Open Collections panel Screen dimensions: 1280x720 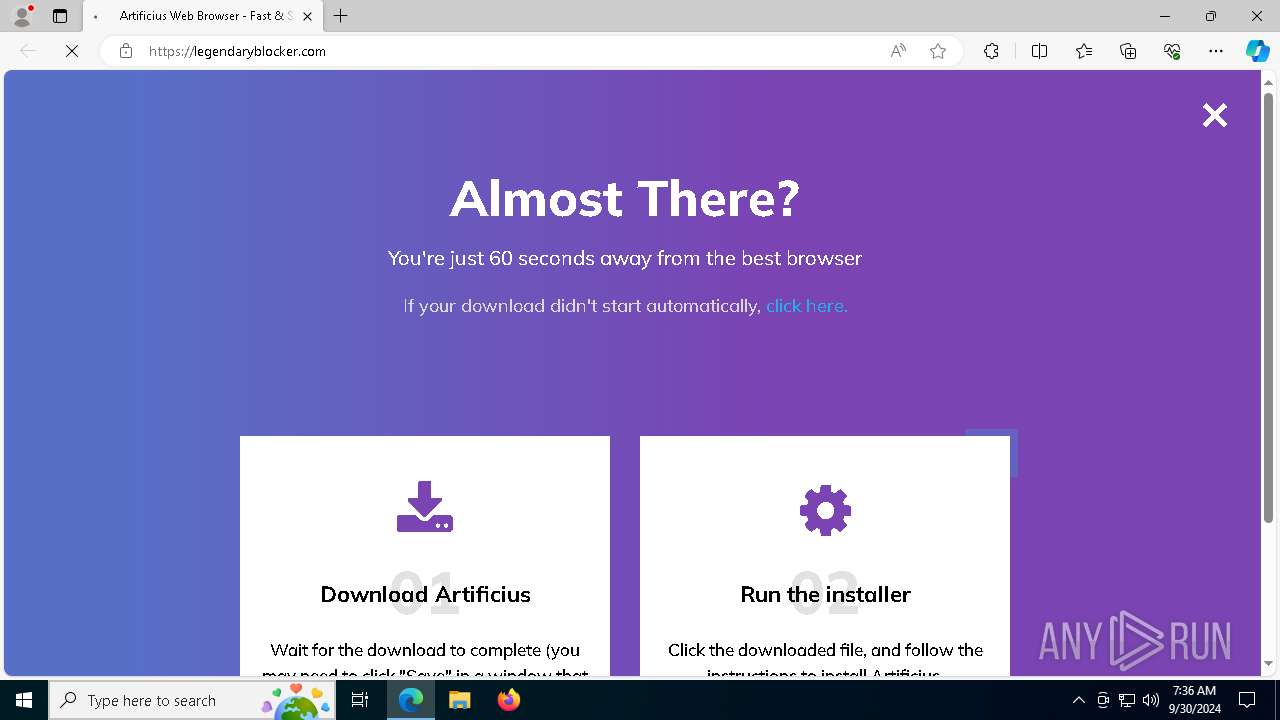[1128, 51]
